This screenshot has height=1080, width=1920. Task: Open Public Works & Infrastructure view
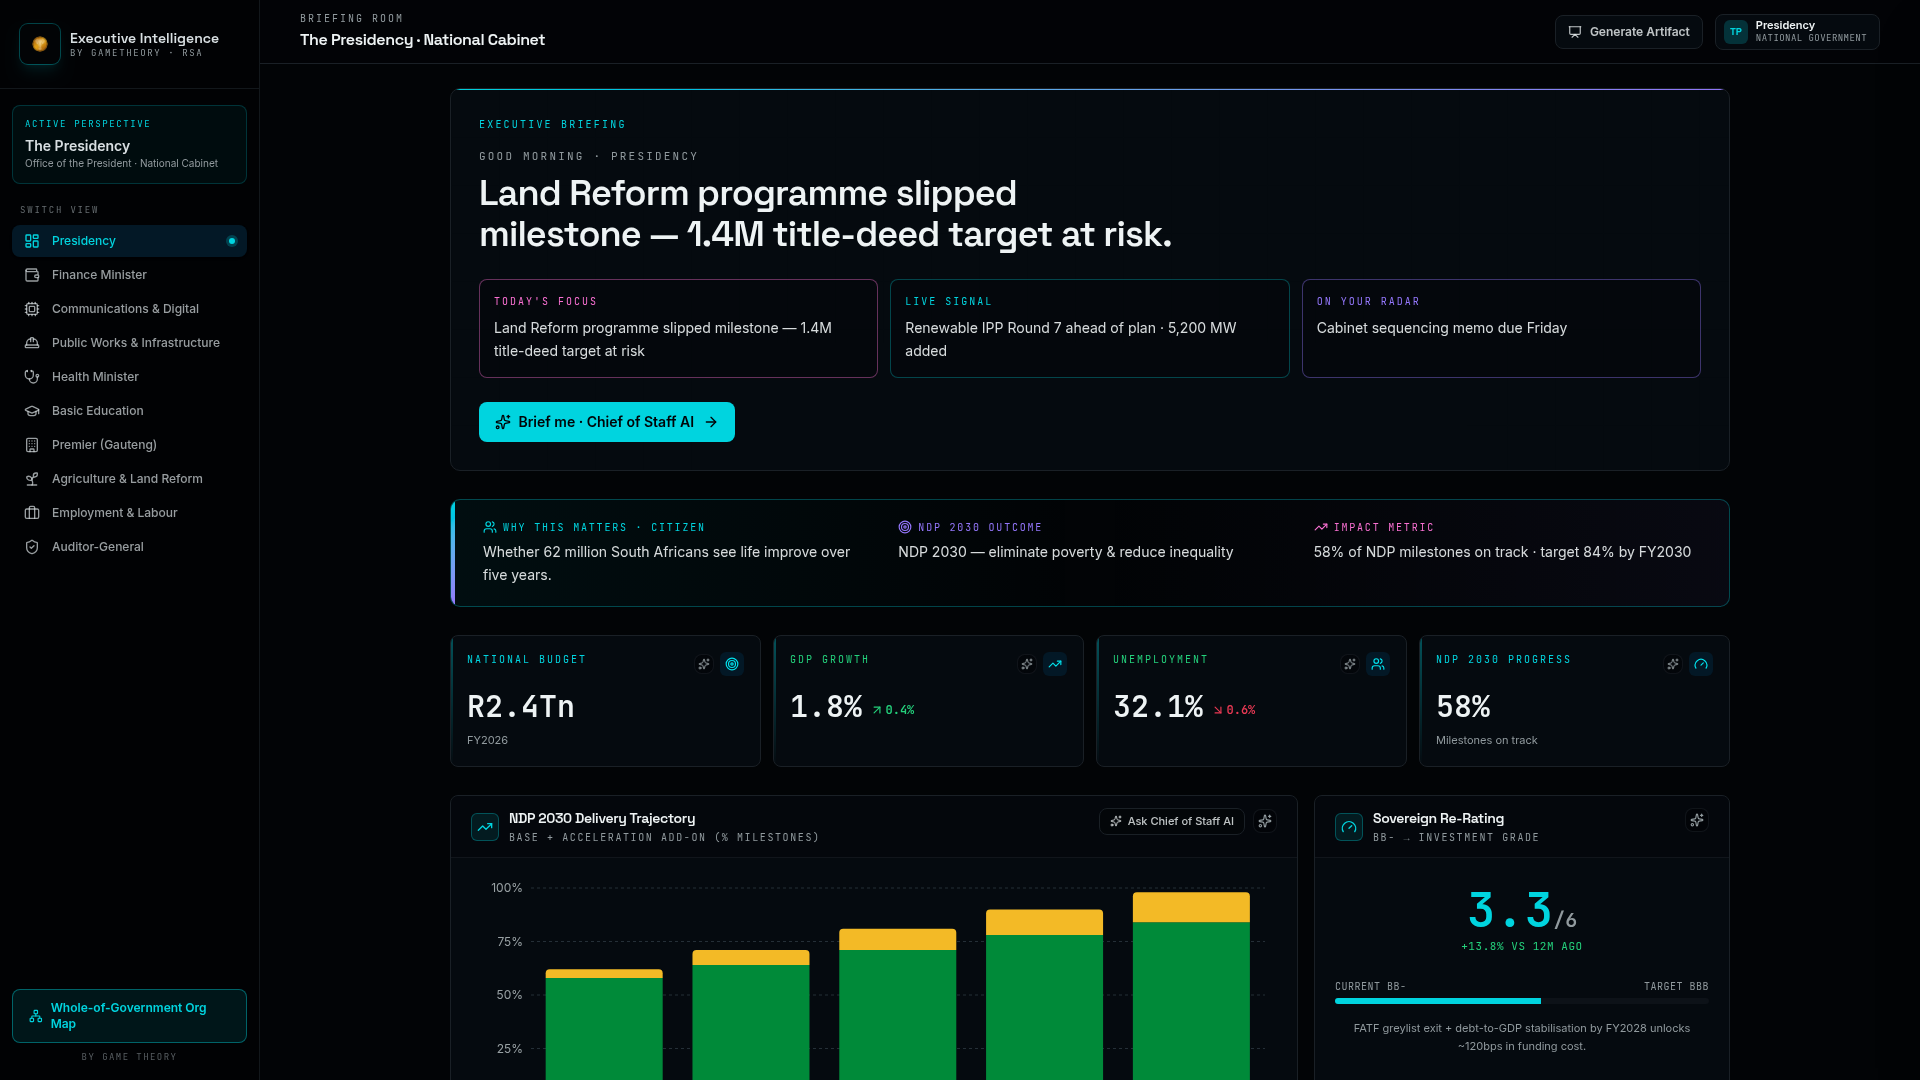[129, 343]
